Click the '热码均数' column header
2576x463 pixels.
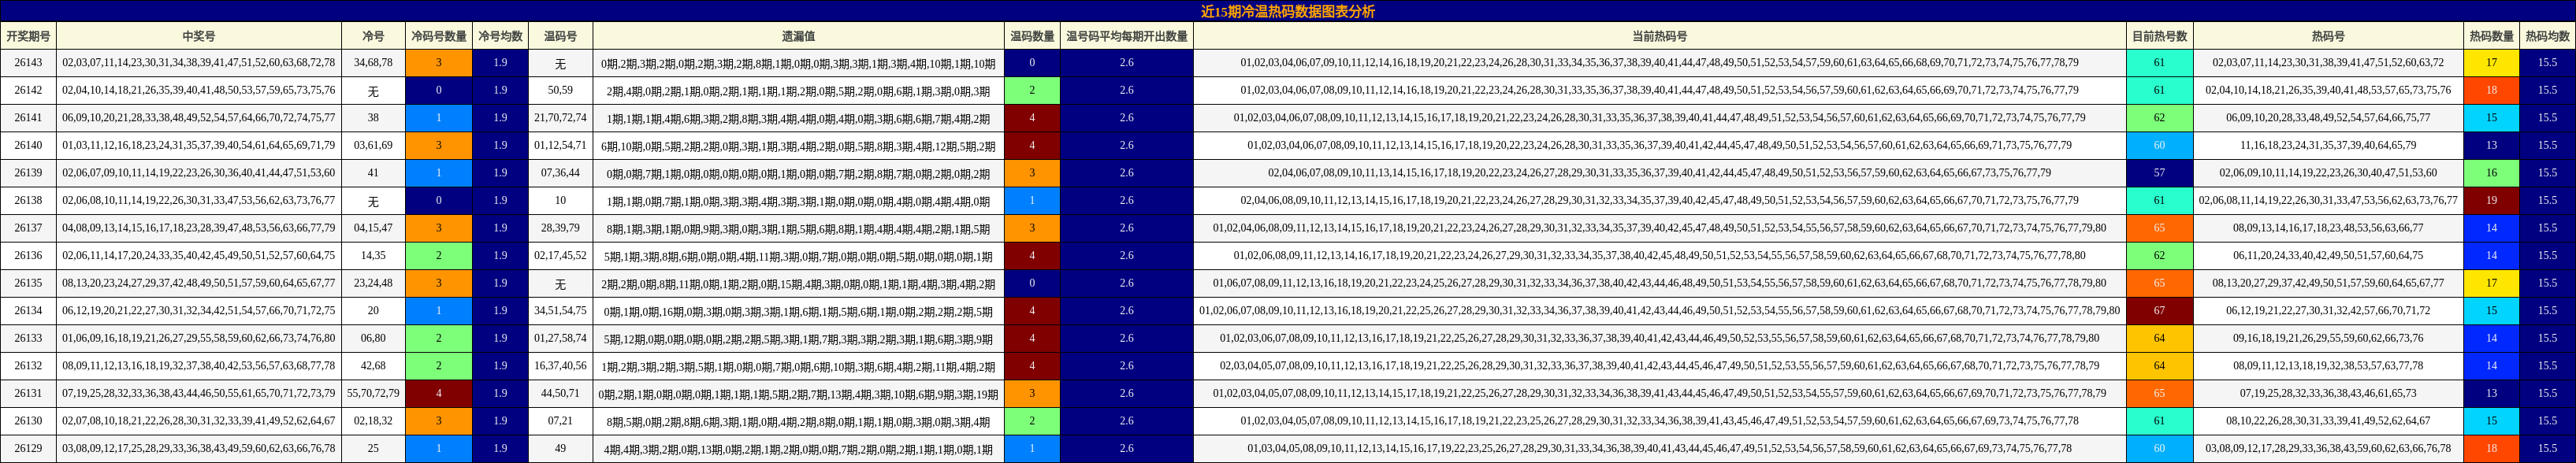pyautogui.click(x=2547, y=36)
